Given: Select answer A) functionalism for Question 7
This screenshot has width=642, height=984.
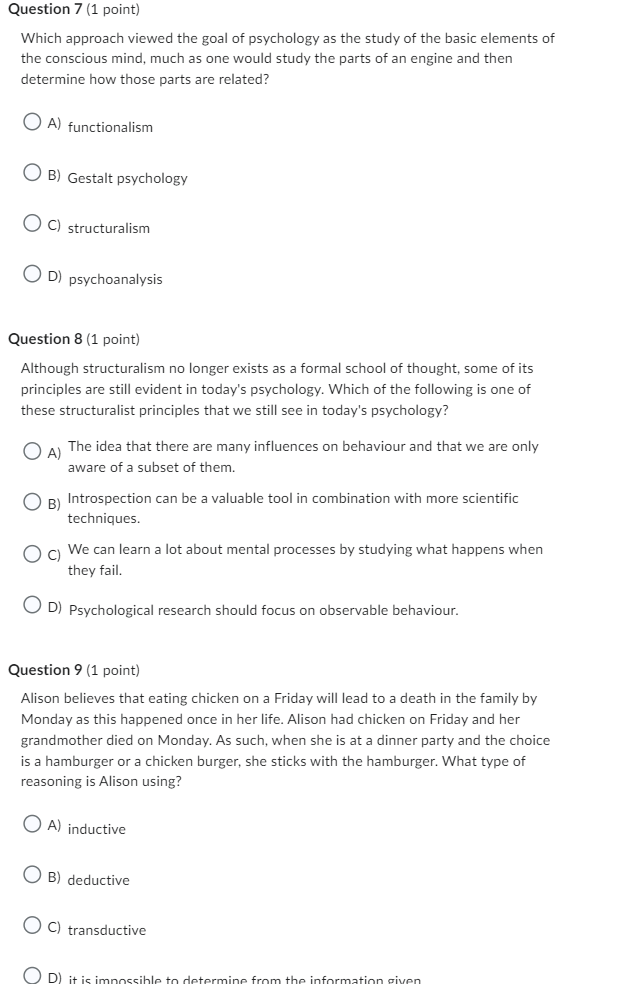Looking at the screenshot, I should tap(30, 121).
